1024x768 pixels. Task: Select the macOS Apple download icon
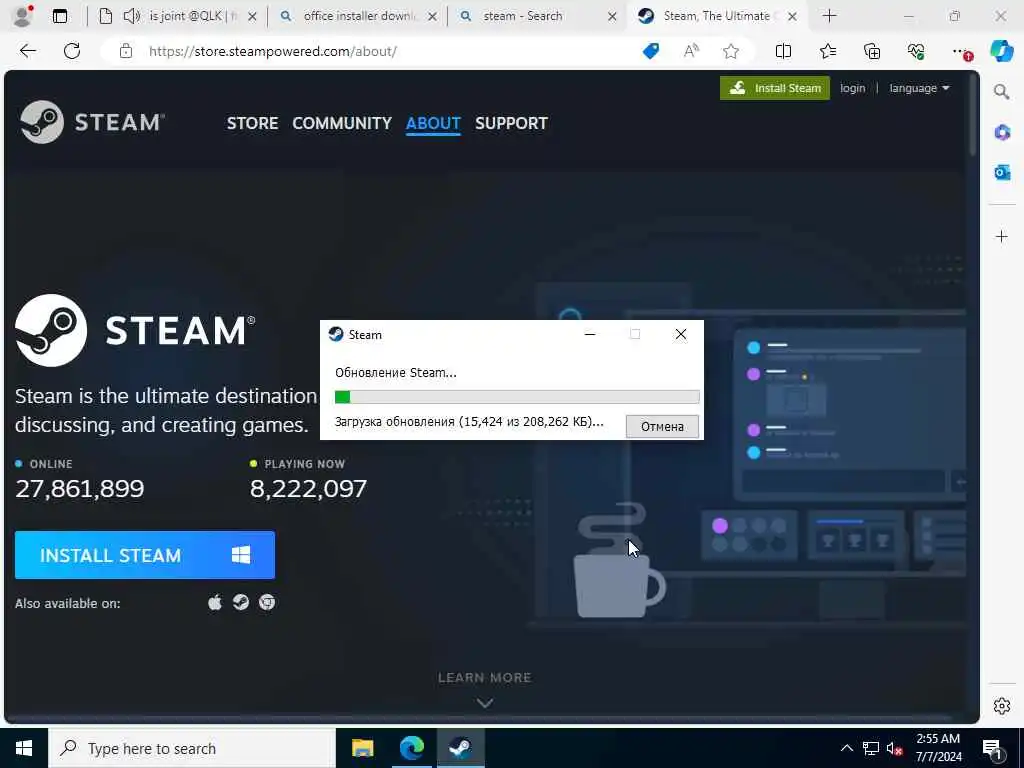pos(215,602)
